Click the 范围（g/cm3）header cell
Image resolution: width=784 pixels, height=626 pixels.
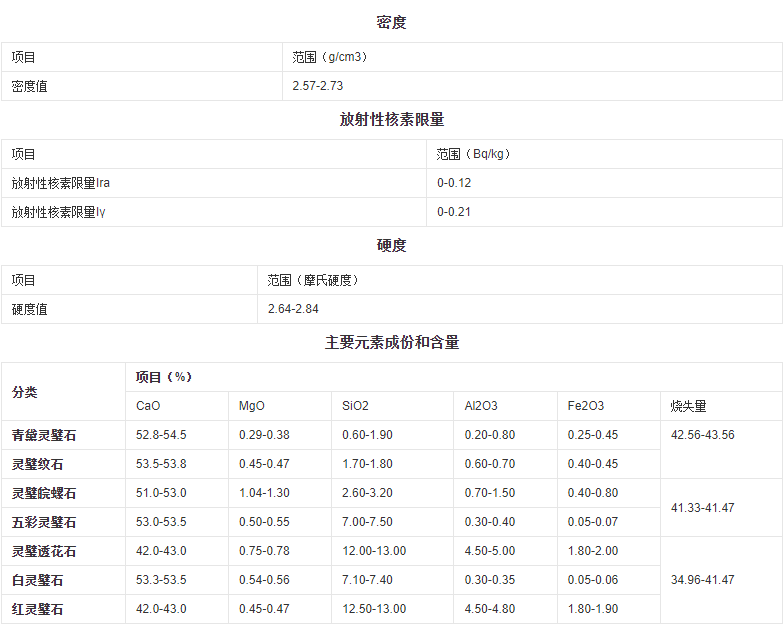click(x=330, y=57)
